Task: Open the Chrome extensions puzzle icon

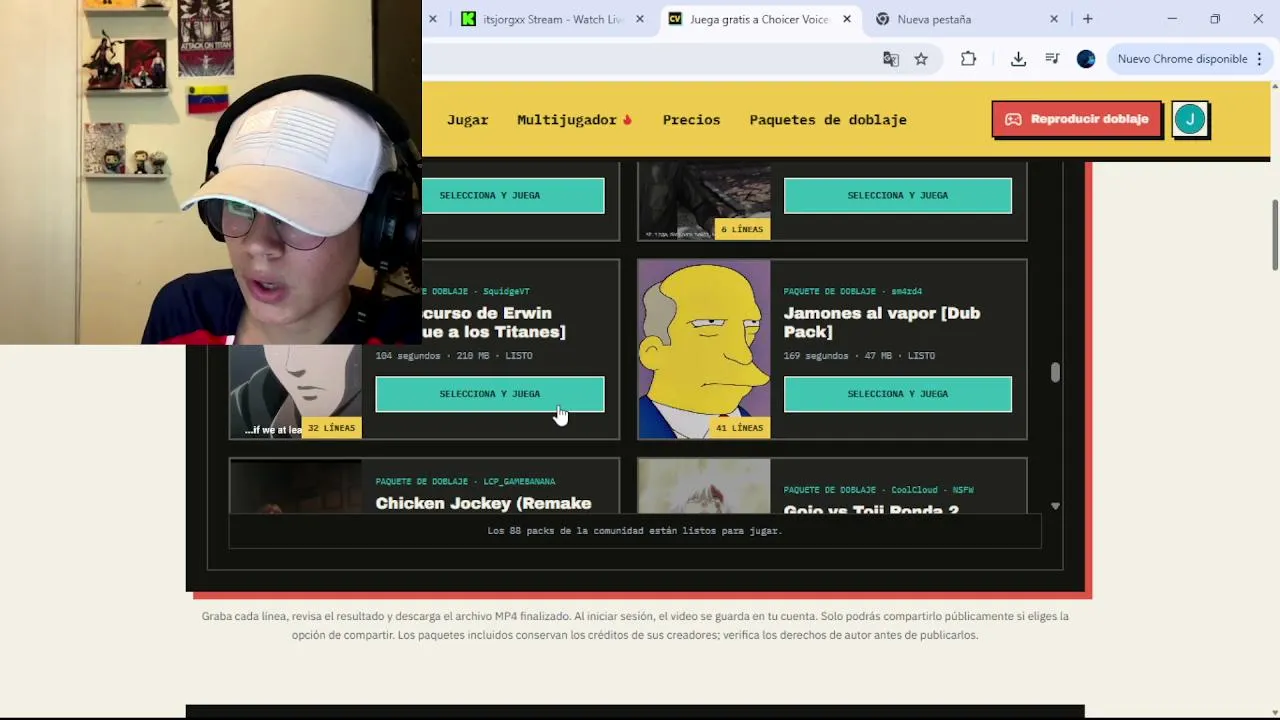Action: 968,59
